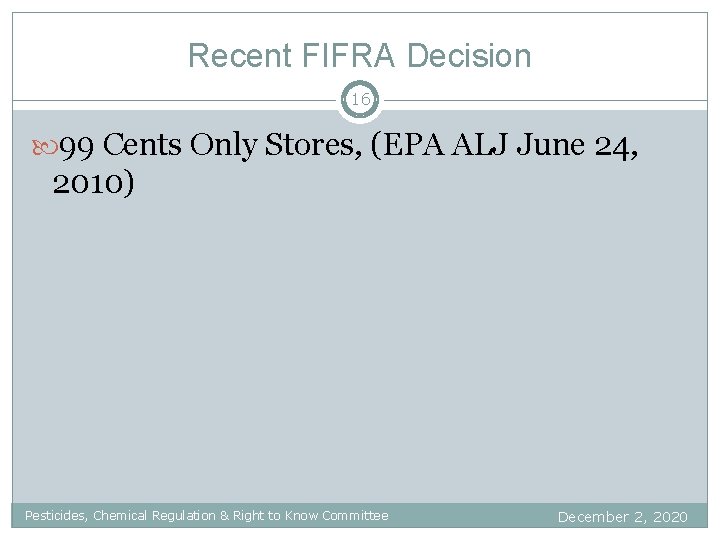
Task: Click the word 'Only' in the bullet
Action: point(224,146)
